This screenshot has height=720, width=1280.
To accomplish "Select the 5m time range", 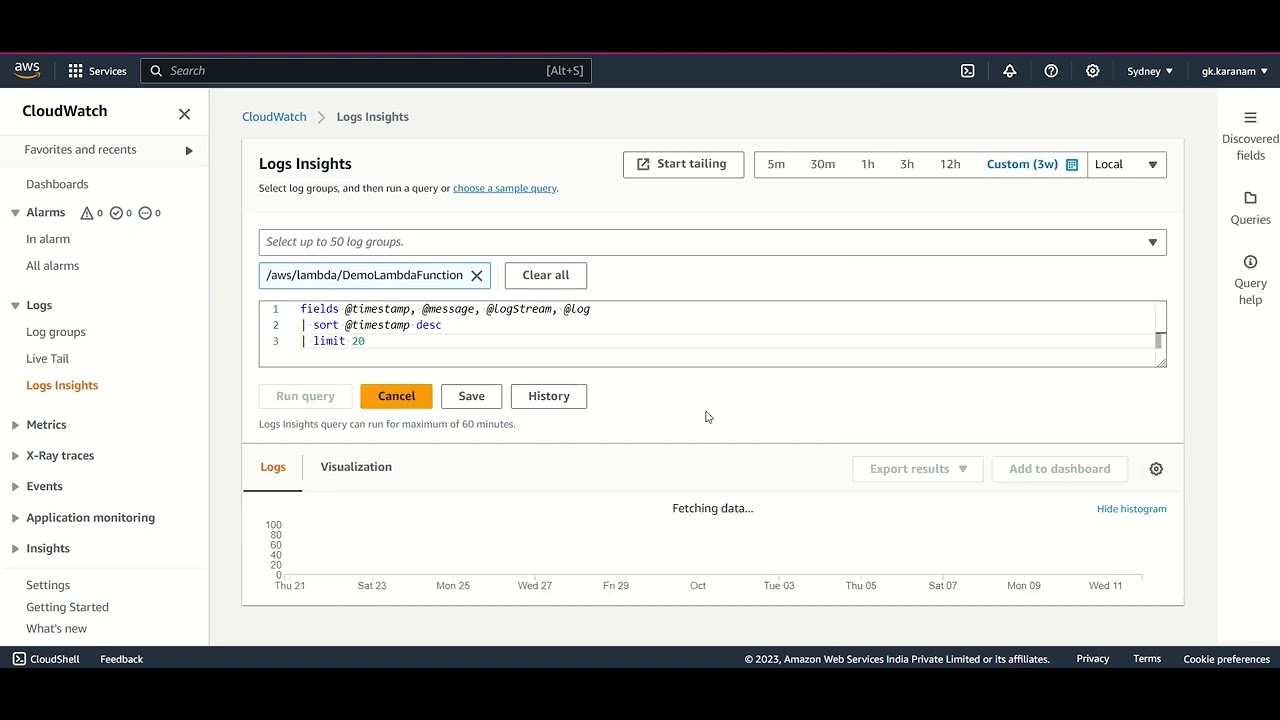I will [x=776, y=165].
